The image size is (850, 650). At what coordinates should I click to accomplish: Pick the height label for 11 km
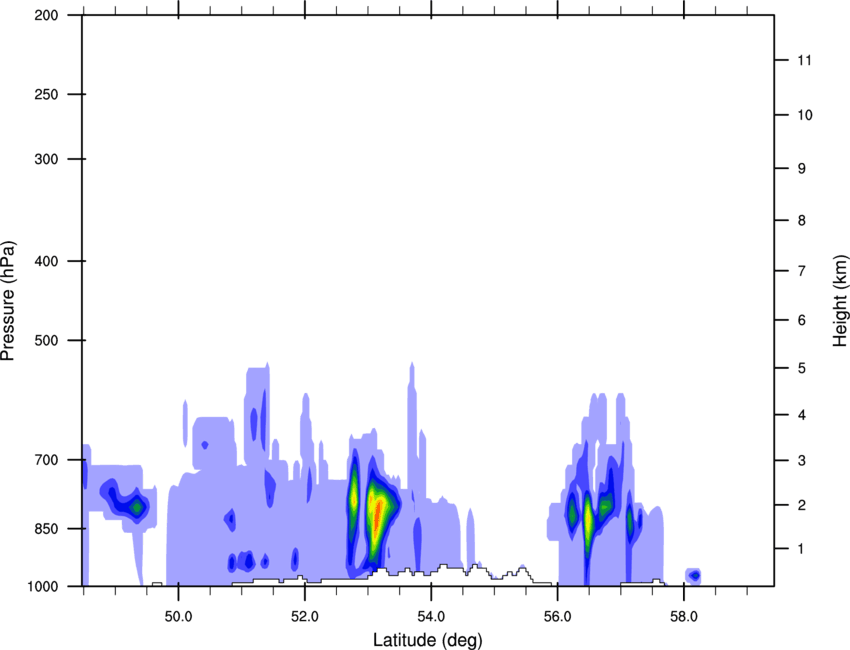[805, 60]
